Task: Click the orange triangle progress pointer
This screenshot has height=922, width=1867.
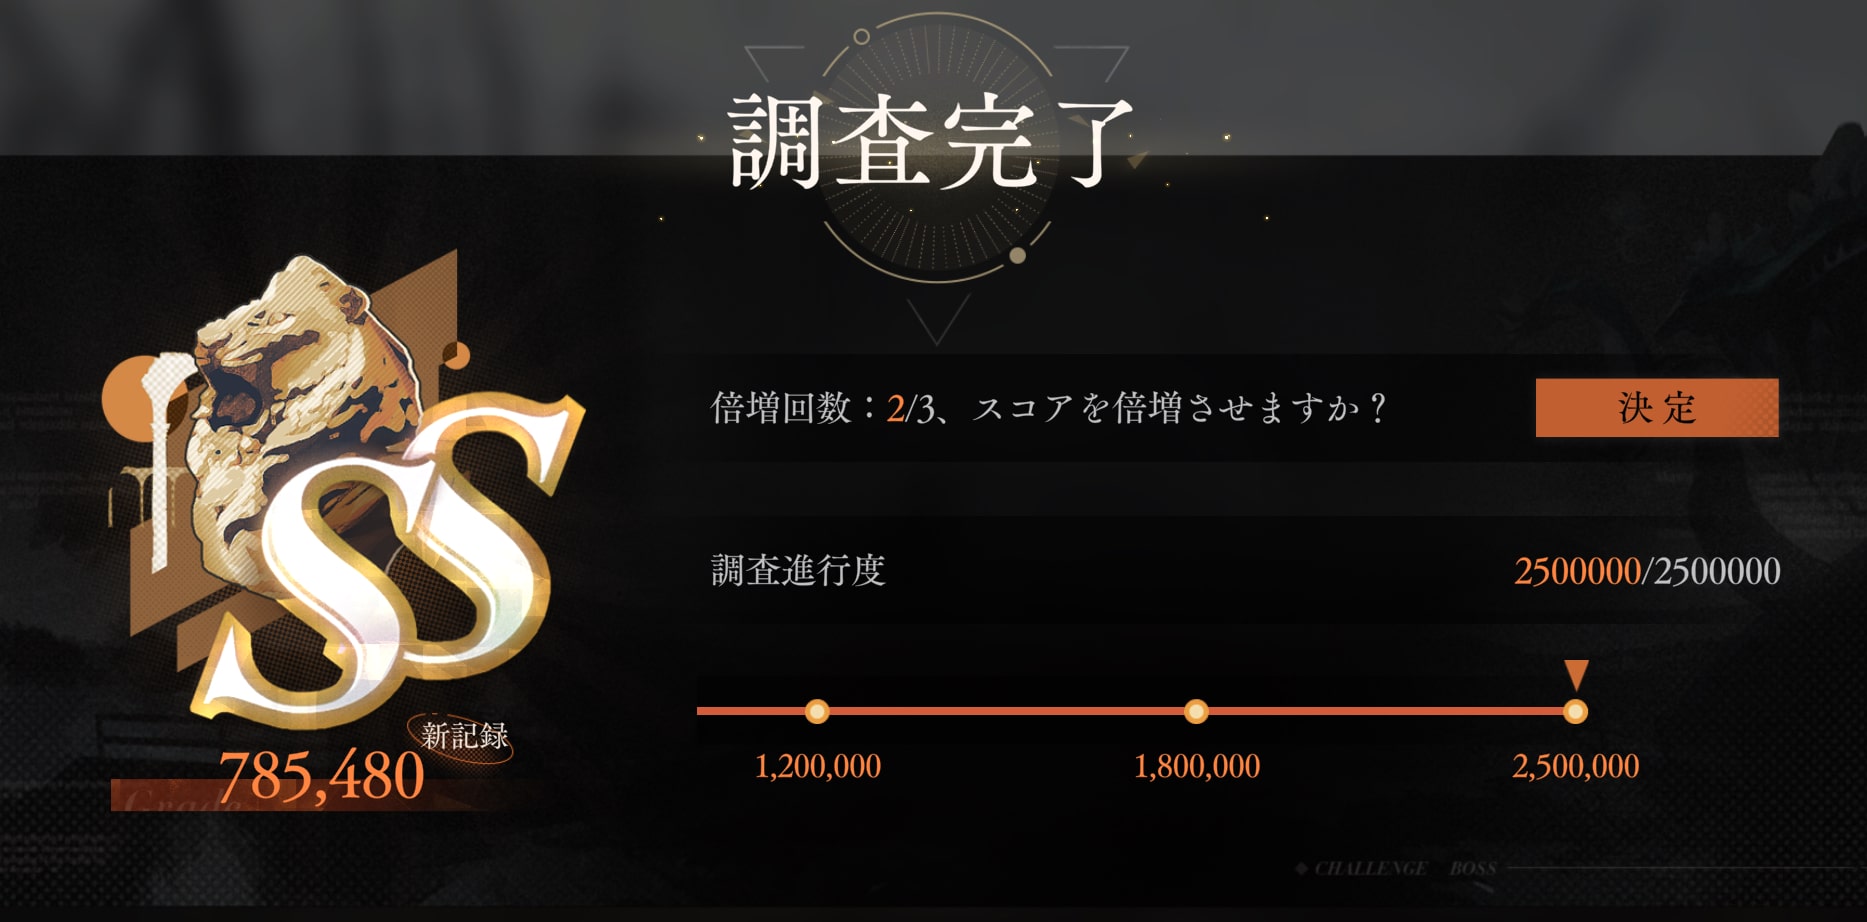Action: coord(1576,675)
